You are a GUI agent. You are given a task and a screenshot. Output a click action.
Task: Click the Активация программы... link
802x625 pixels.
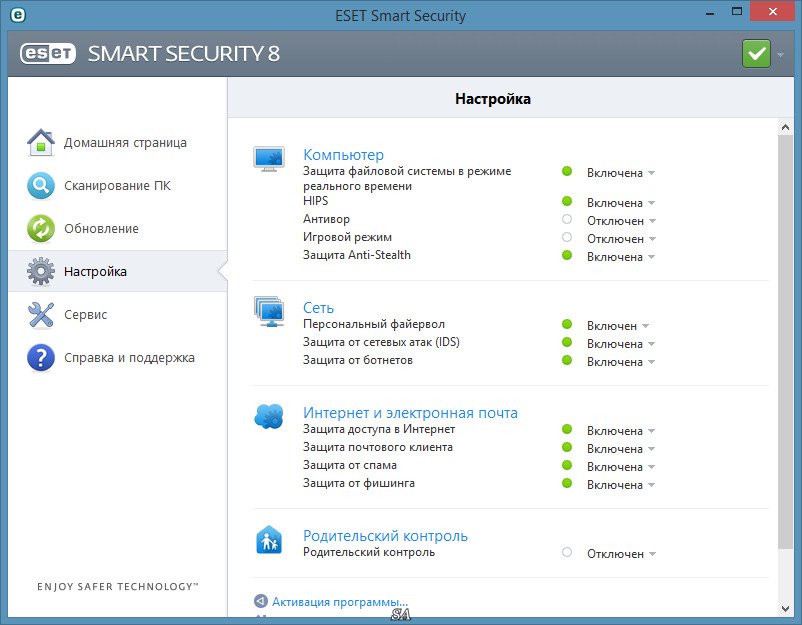(340, 601)
